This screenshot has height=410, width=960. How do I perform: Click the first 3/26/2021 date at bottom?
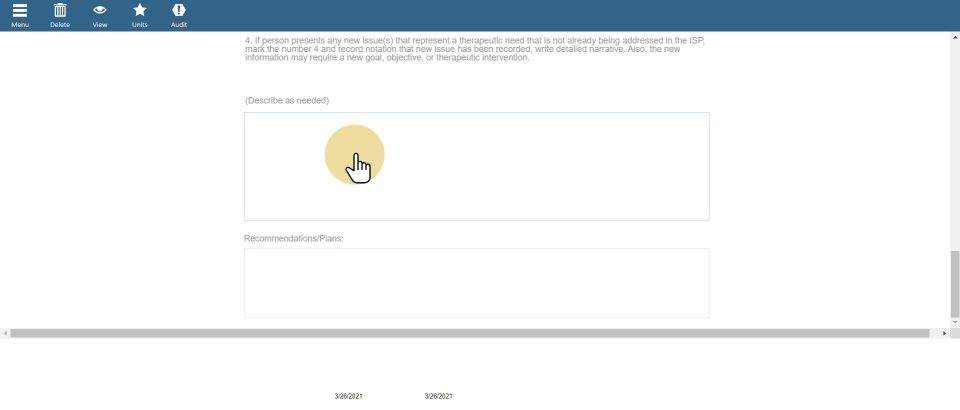coord(348,397)
